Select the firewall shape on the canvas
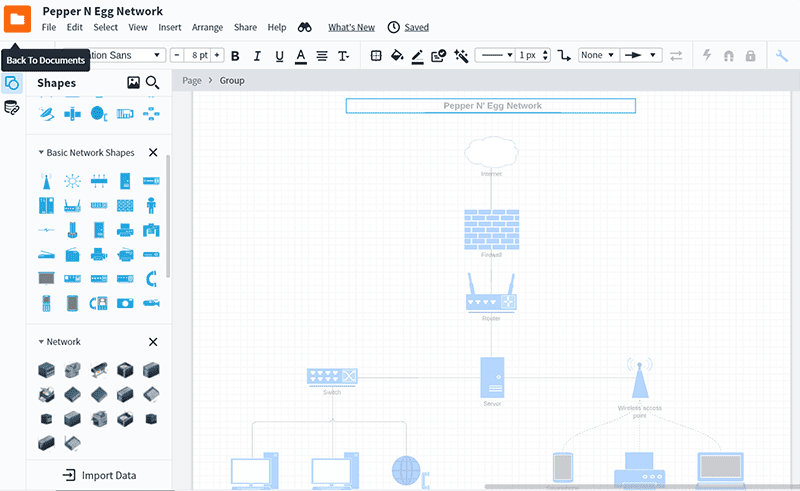This screenshot has width=800, height=491. (x=491, y=228)
